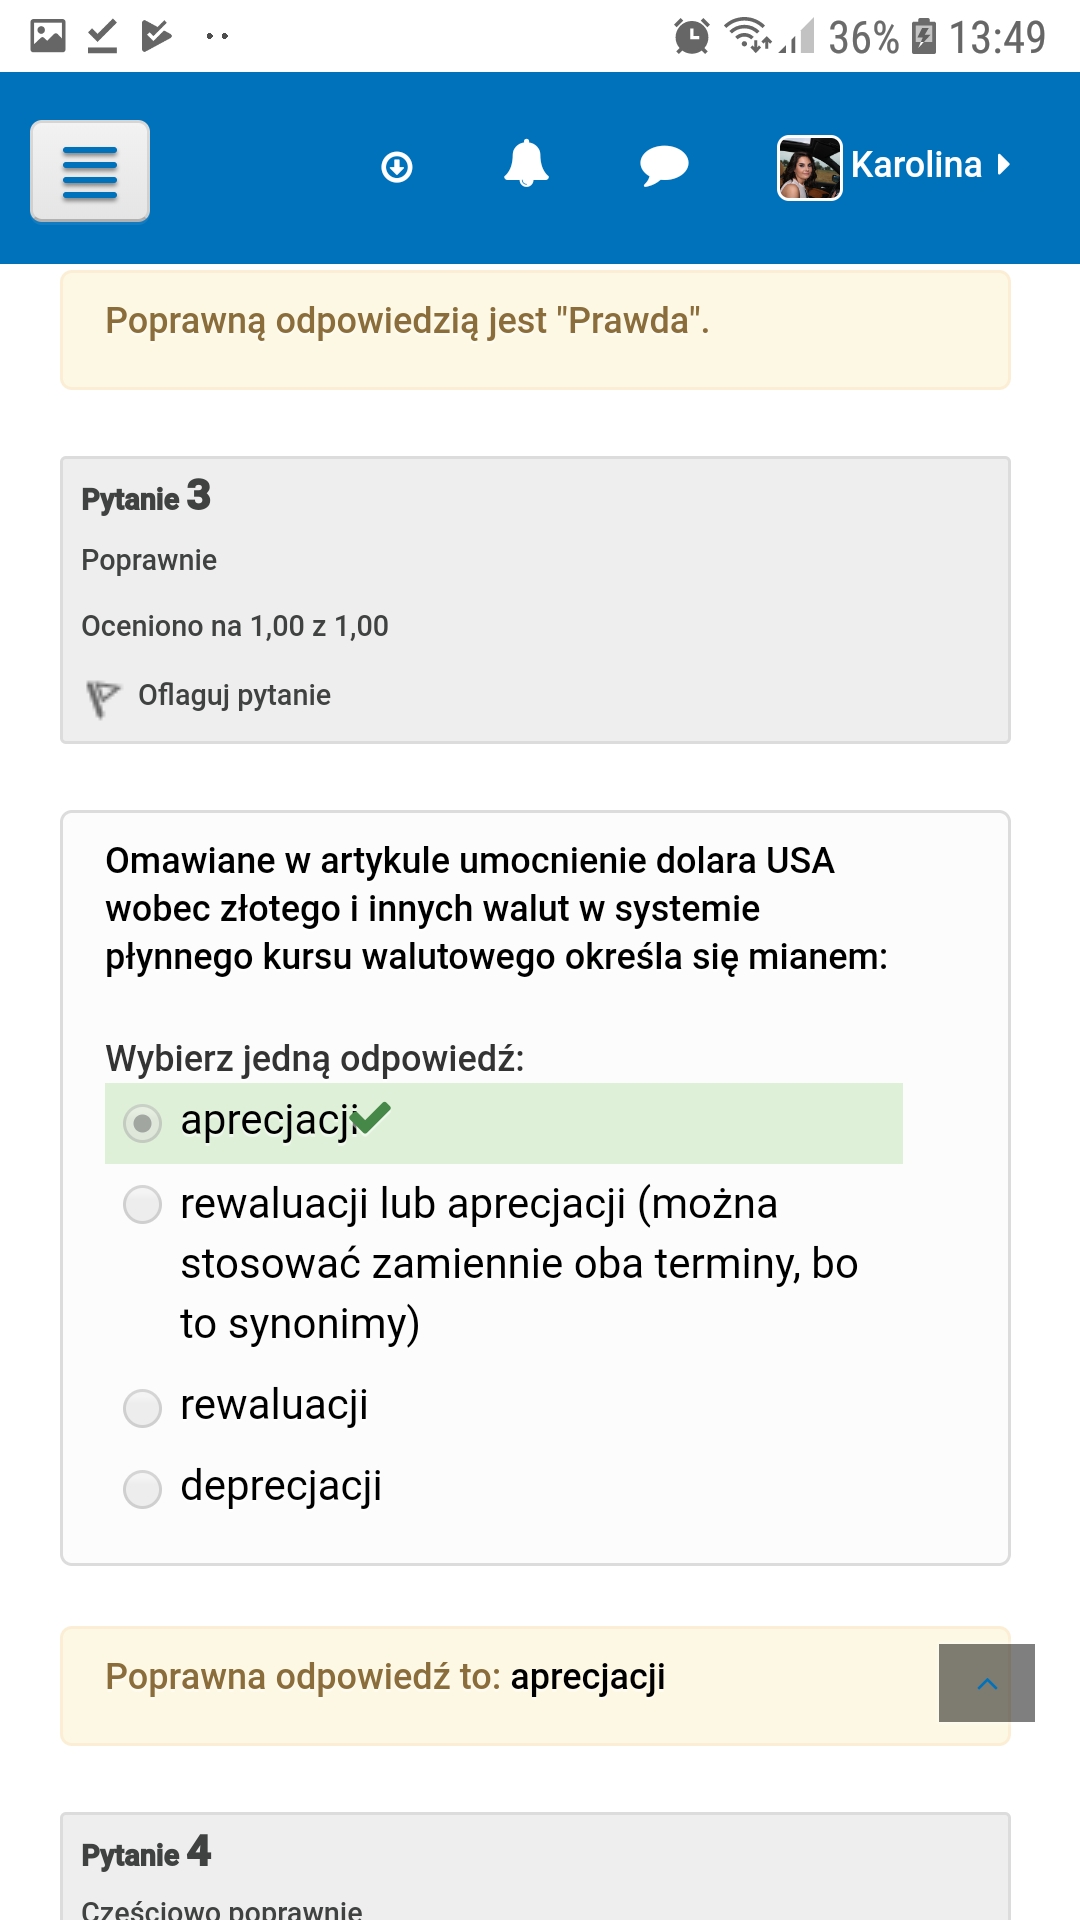
Task: Click the flag icon beside Oflaguj pytanie
Action: [x=102, y=697]
